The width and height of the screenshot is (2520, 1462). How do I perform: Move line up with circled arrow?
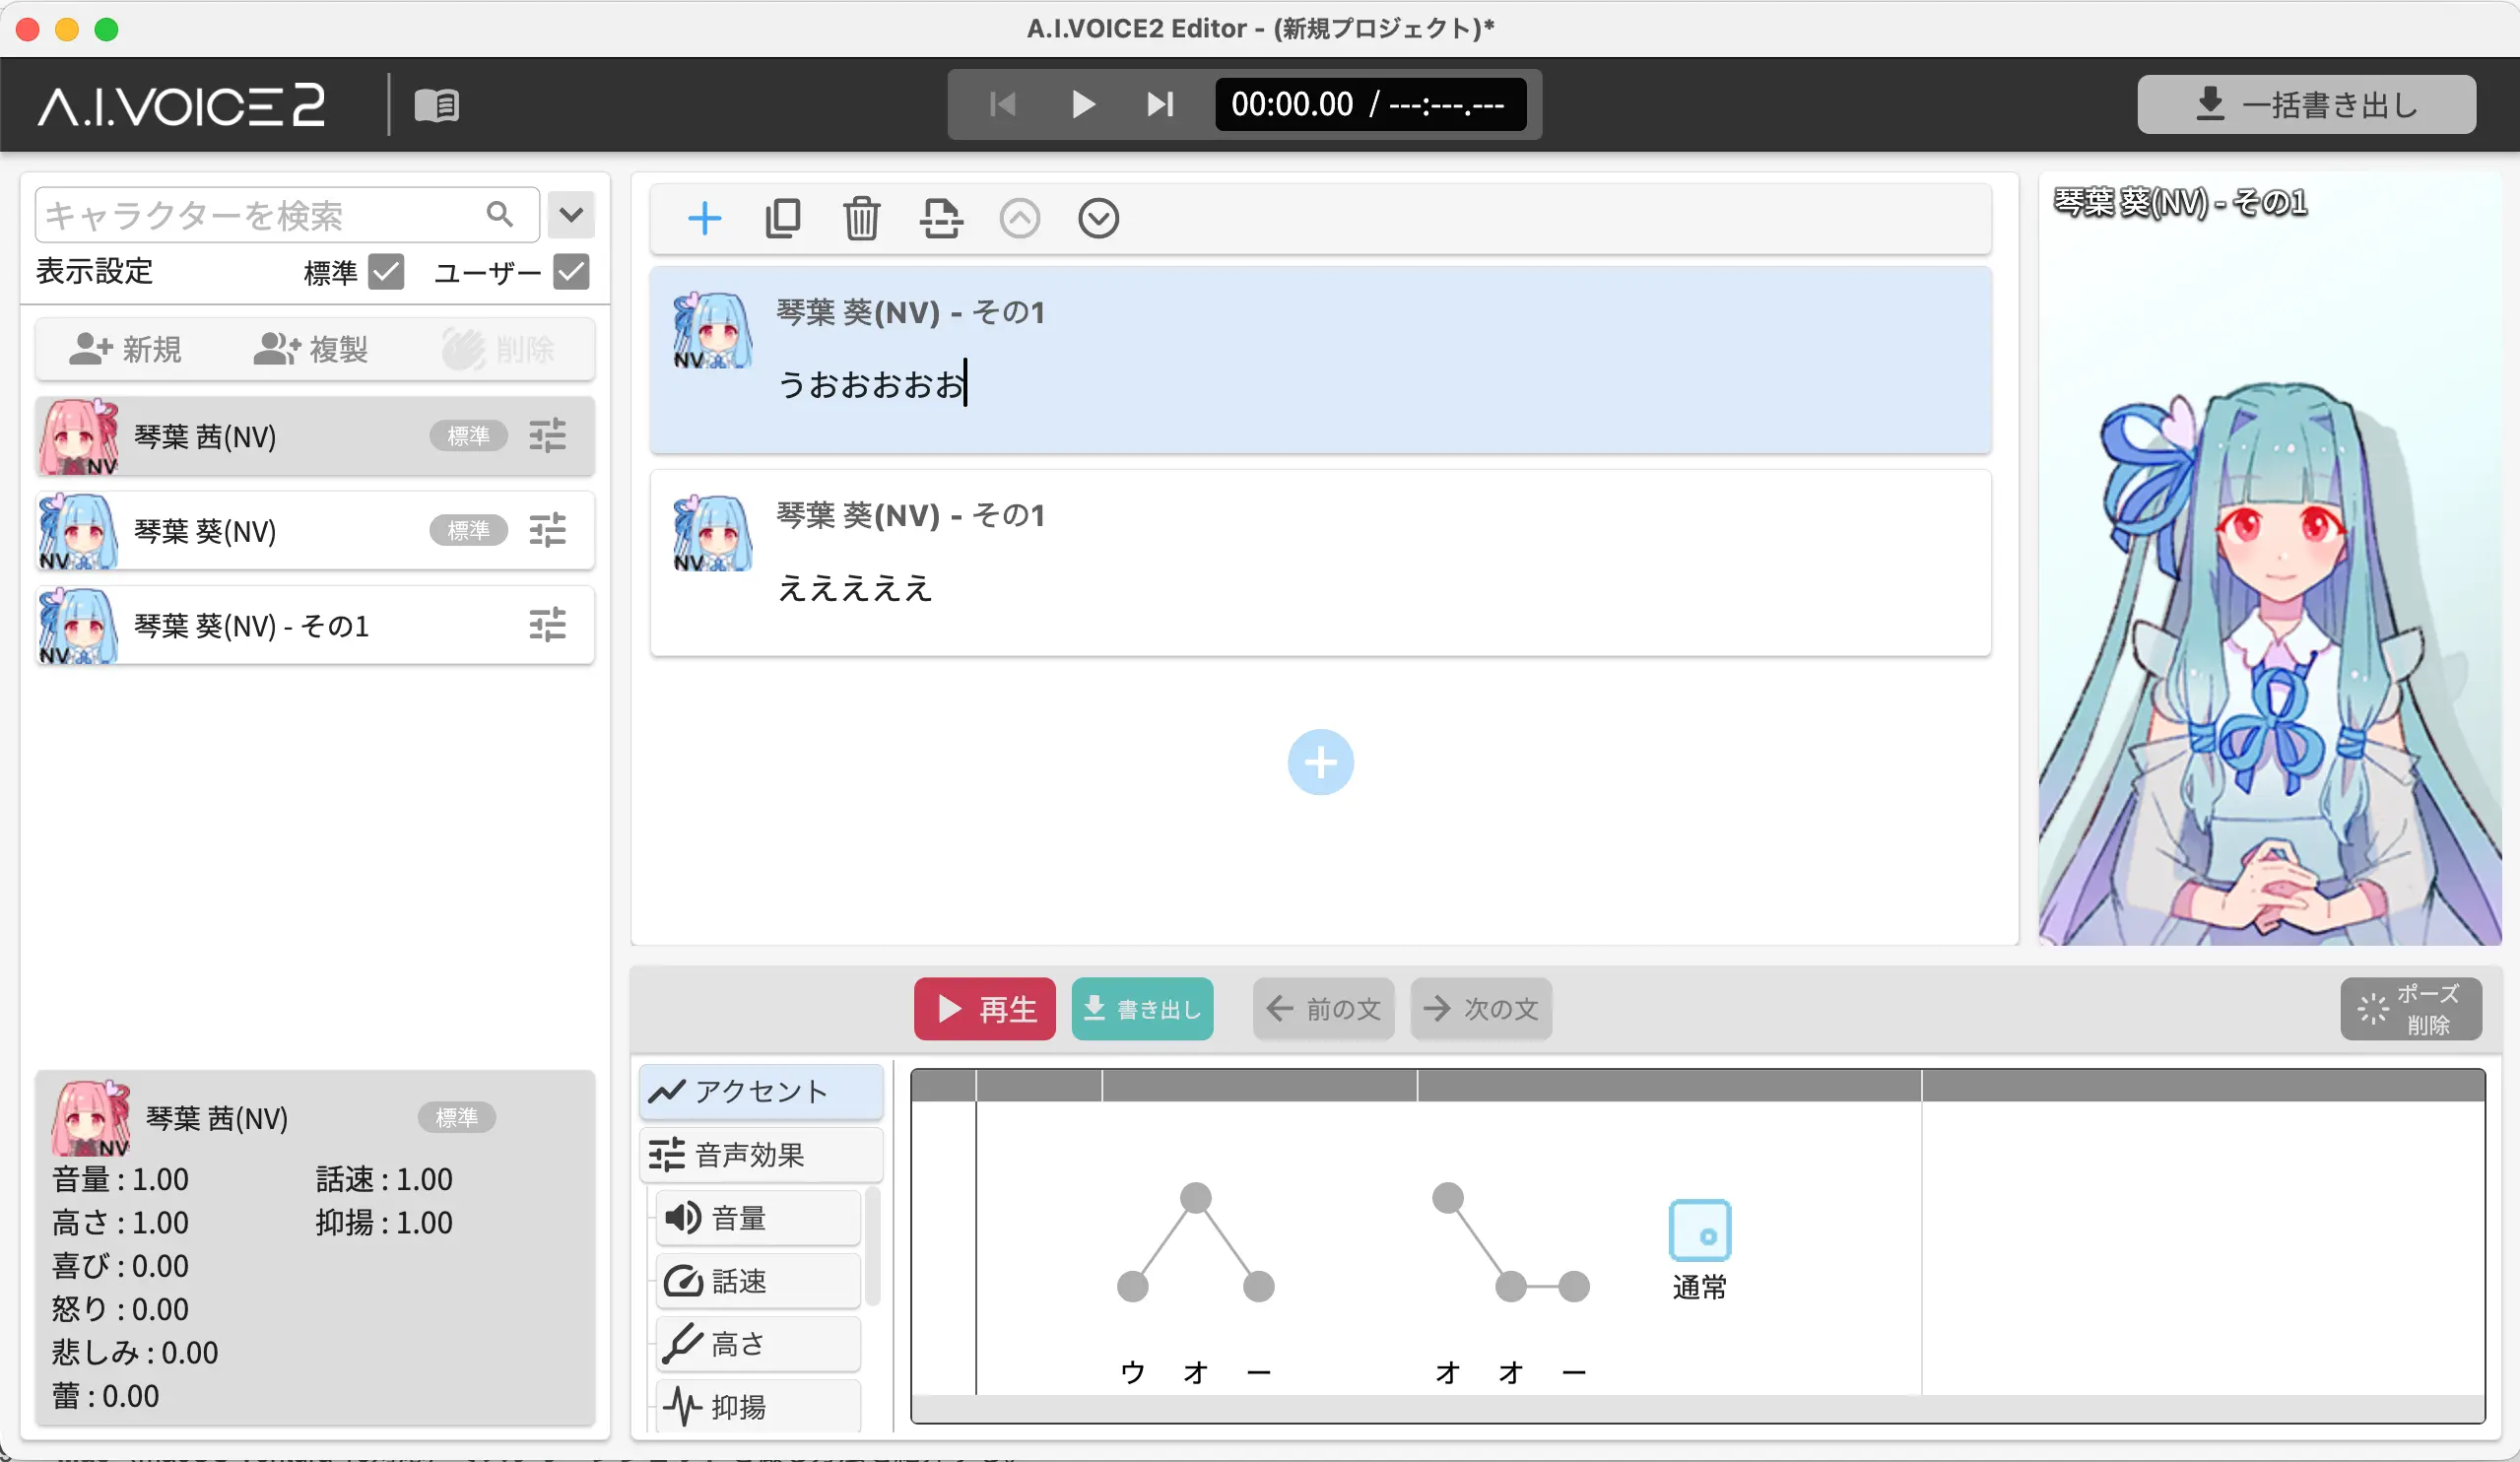(1019, 218)
